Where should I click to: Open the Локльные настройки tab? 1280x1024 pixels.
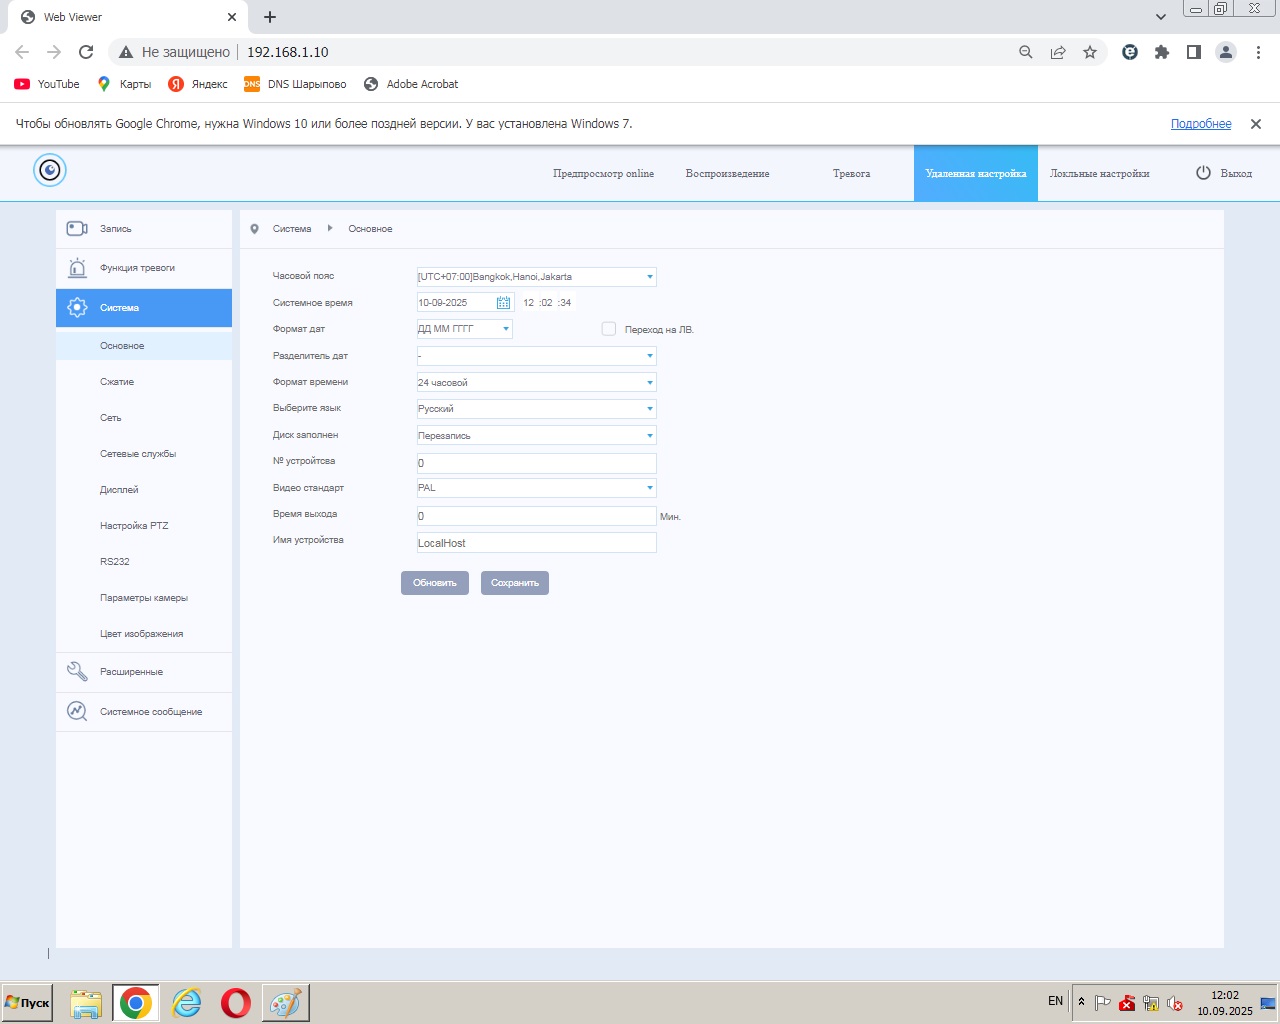[1099, 174]
